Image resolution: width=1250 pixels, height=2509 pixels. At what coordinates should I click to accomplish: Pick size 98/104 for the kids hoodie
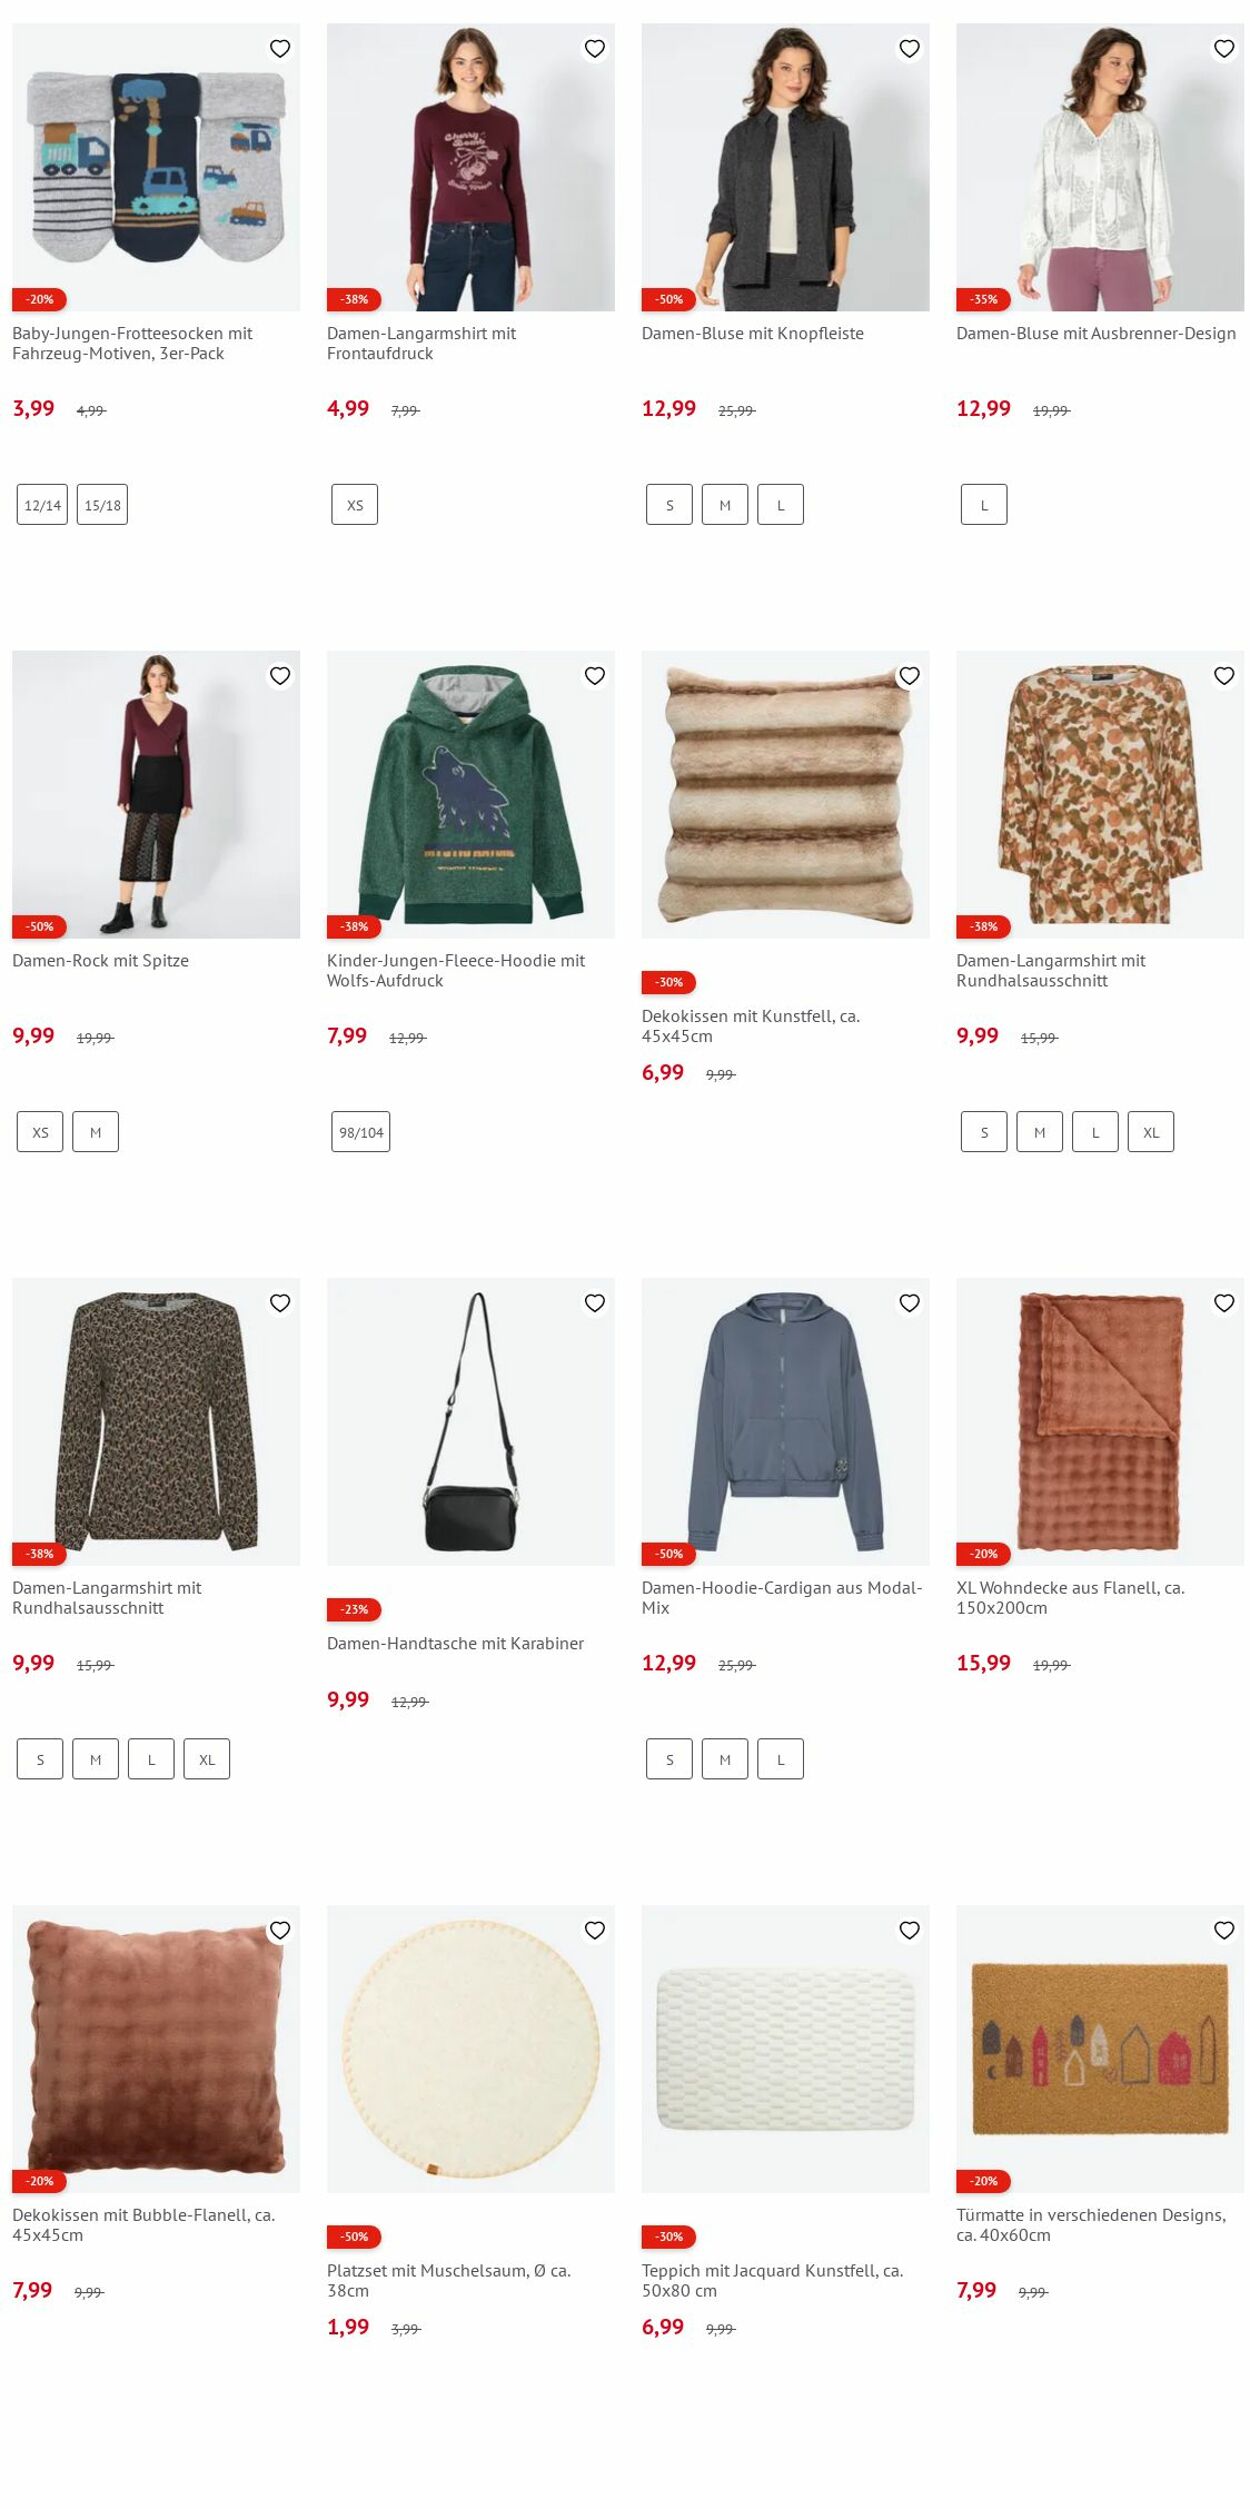(361, 1132)
